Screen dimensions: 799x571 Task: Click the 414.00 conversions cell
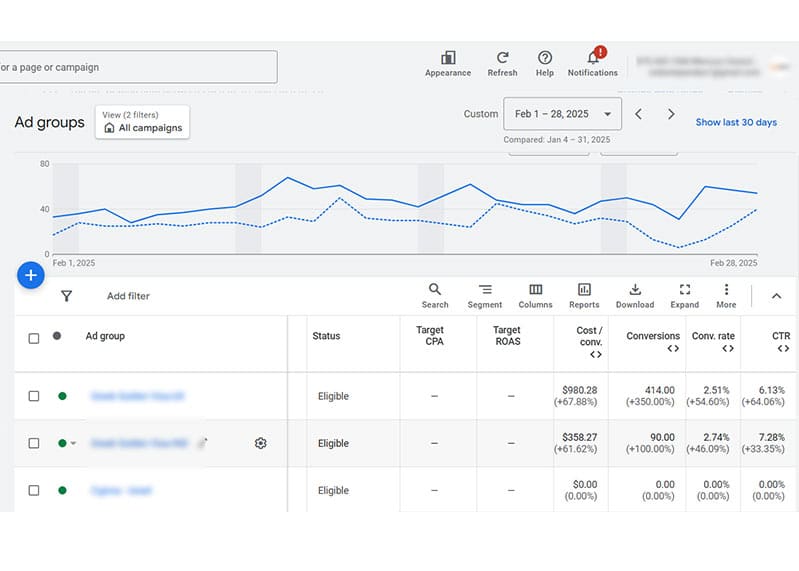659,390
